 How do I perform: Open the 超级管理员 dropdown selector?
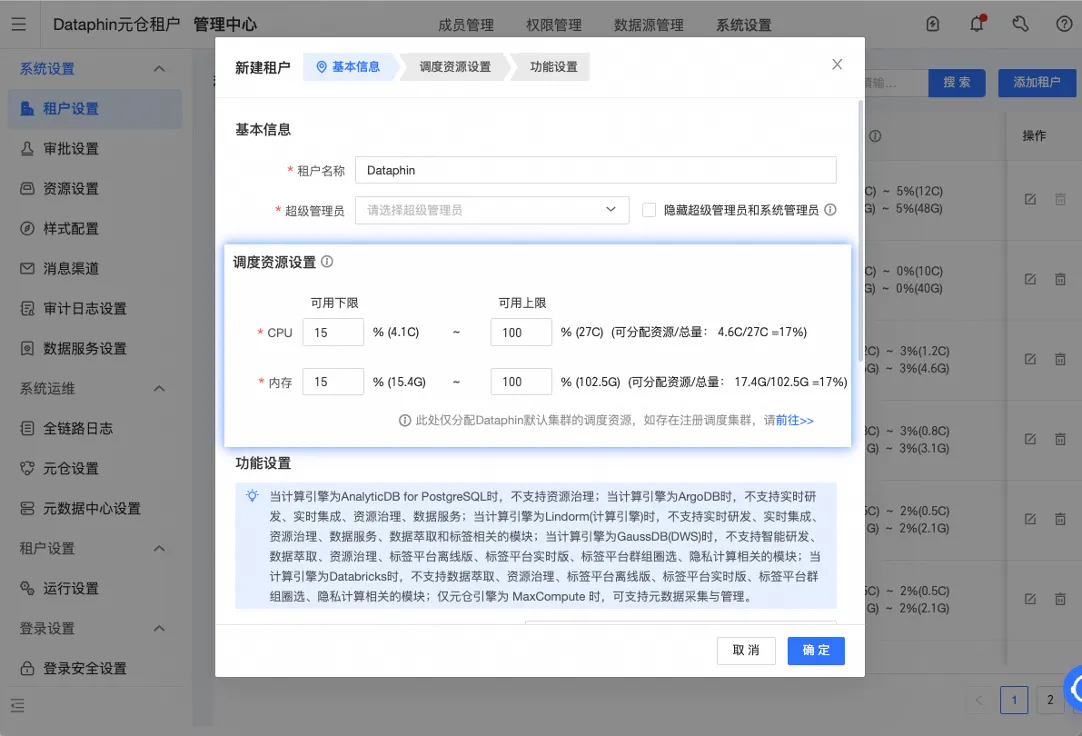pos(492,210)
